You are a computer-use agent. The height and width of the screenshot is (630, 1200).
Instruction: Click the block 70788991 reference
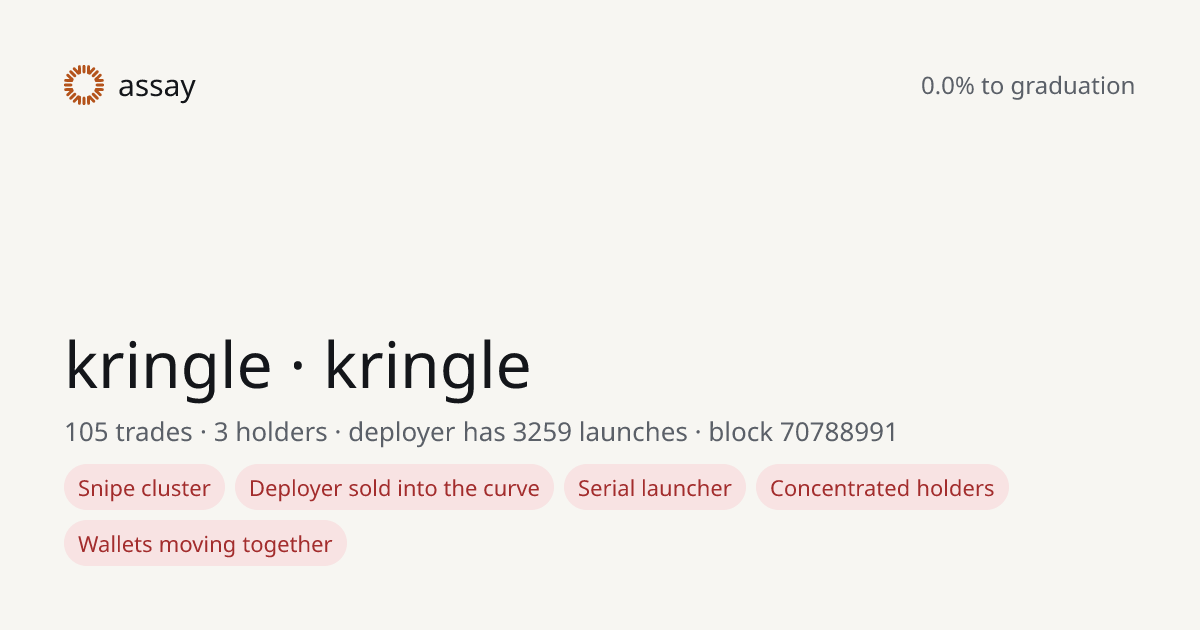coord(803,432)
